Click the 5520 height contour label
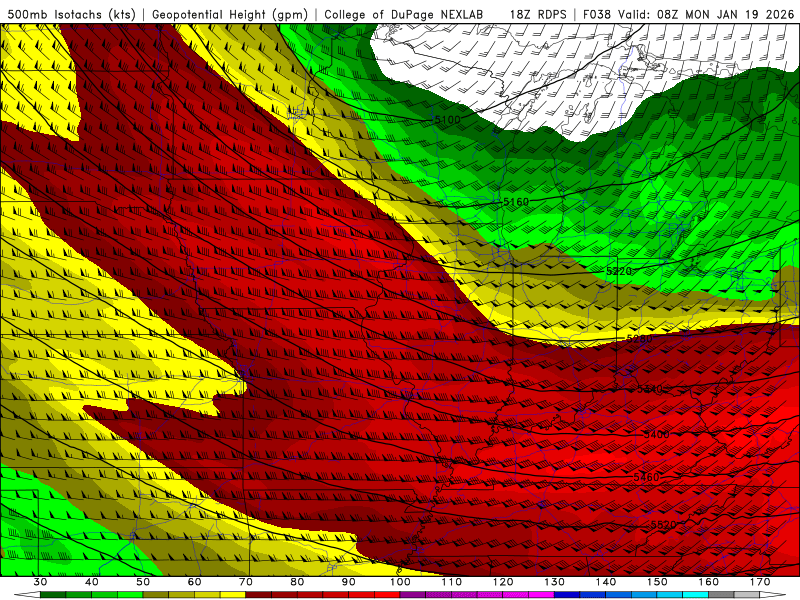 664,525
